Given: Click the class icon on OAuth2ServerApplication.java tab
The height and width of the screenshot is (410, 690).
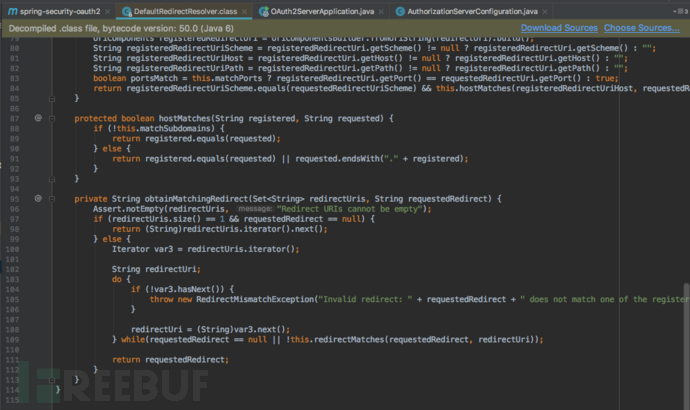Looking at the screenshot, I should [264, 11].
